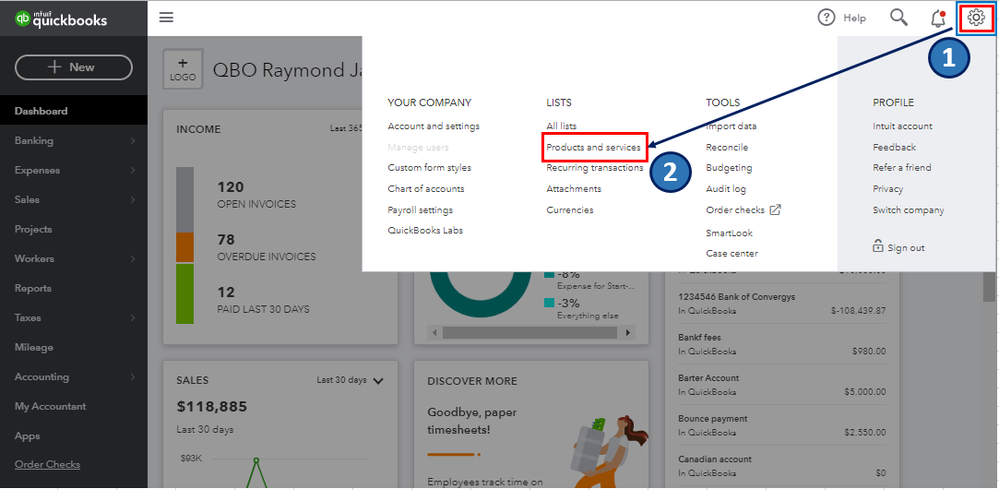Click the add LOGO placeholder
The height and width of the screenshot is (490, 999).
pyautogui.click(x=183, y=69)
